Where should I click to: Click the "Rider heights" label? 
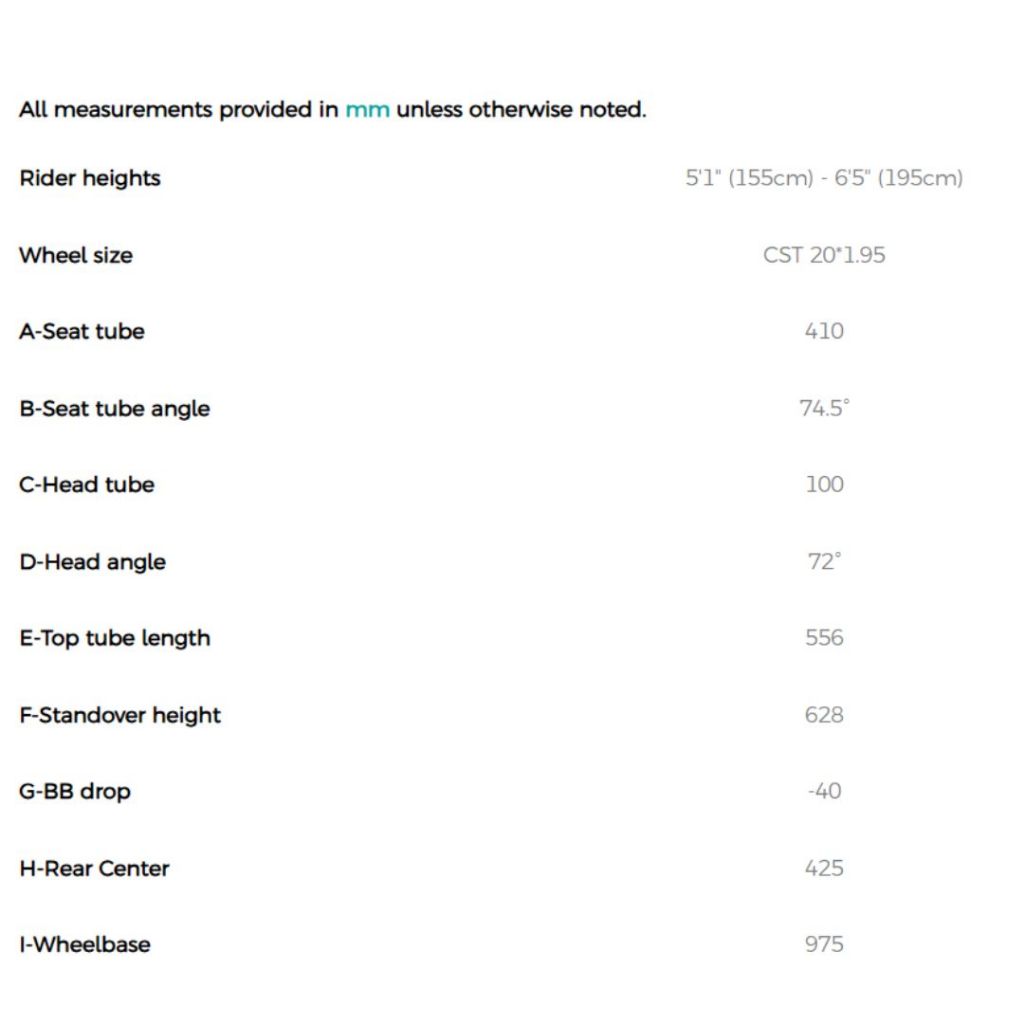click(x=90, y=178)
